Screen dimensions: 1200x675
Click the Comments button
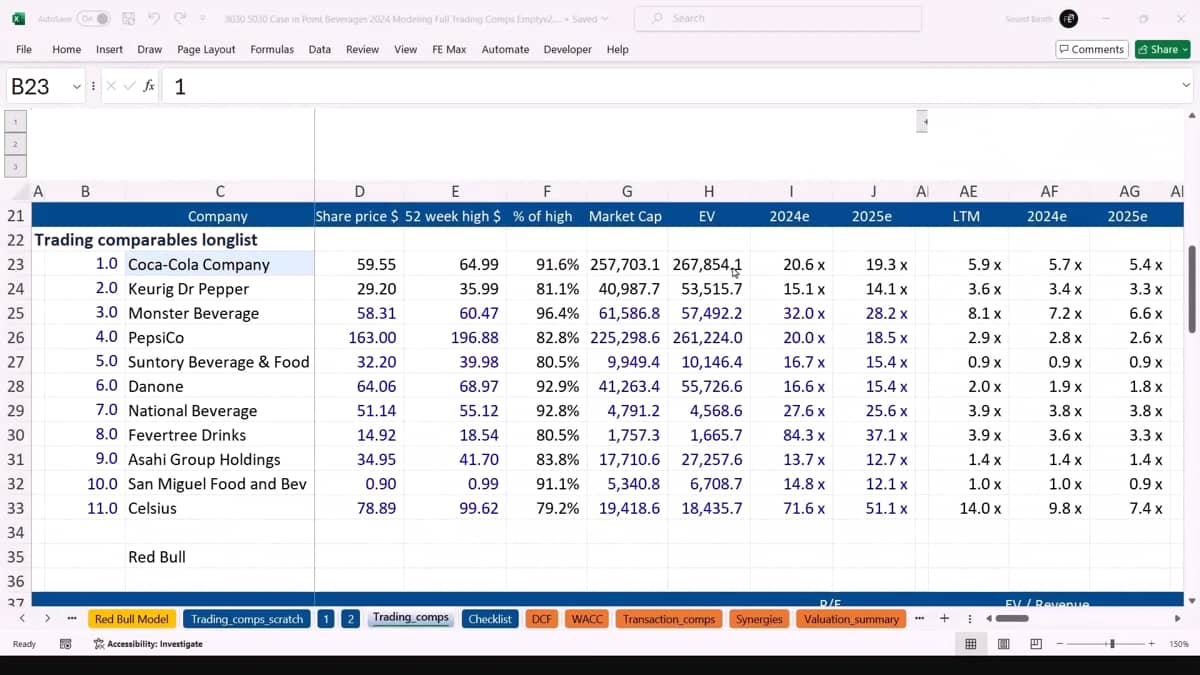click(1092, 49)
